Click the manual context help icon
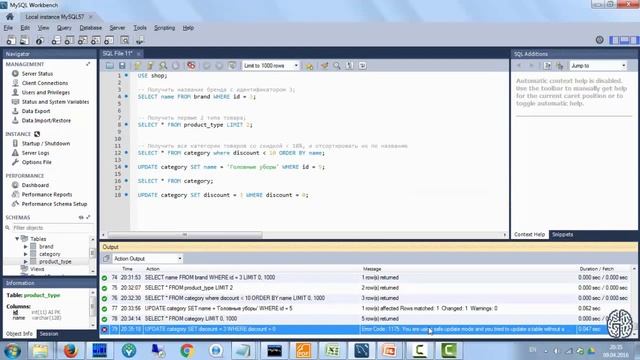Viewport: 640px width, 360px height. [x=548, y=65]
